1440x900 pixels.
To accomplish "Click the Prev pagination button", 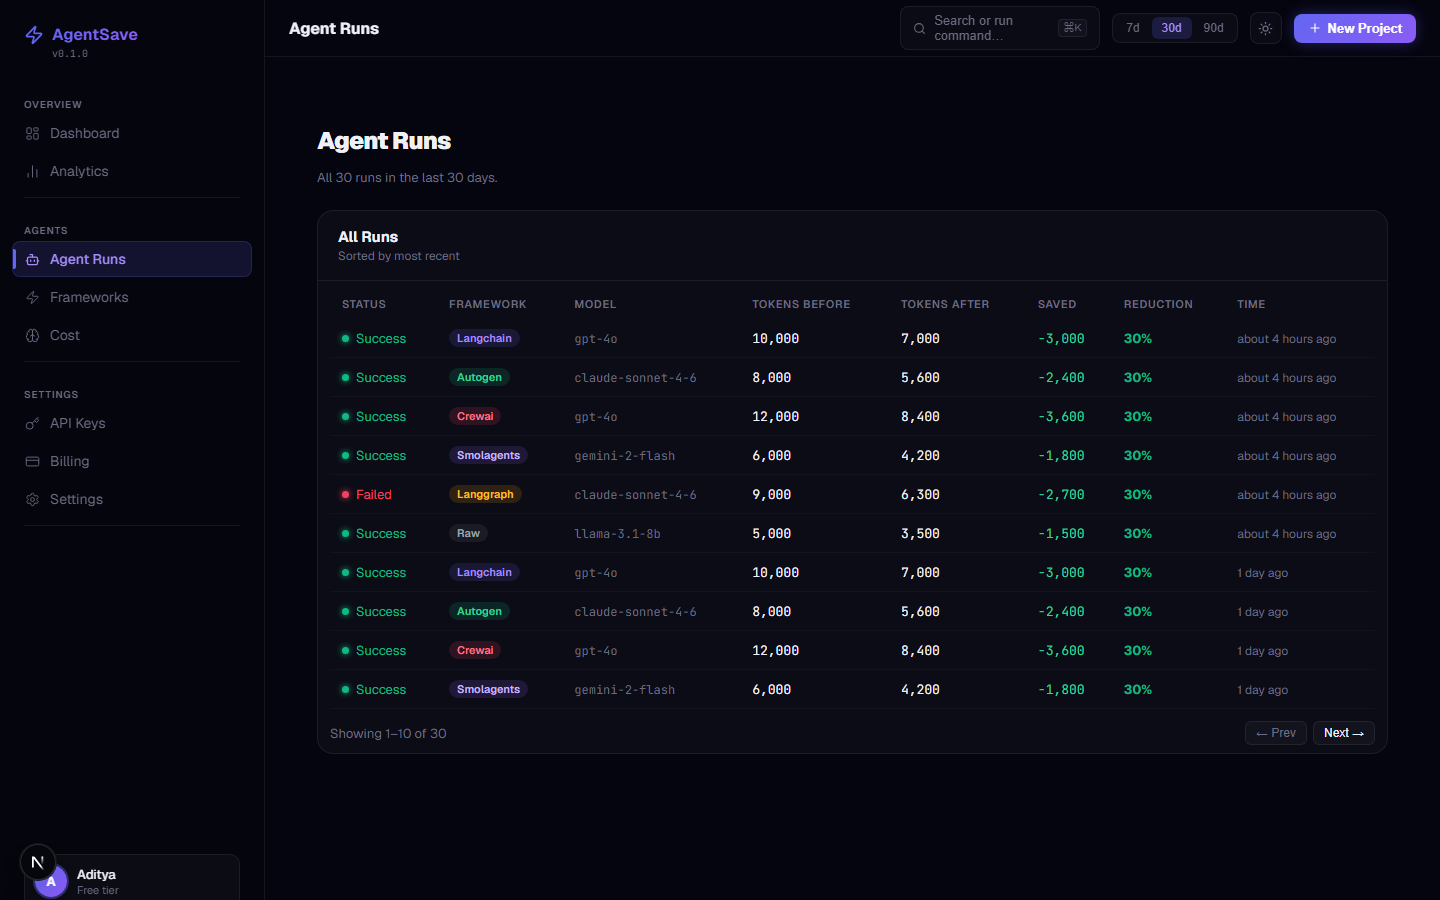I will pyautogui.click(x=1275, y=733).
